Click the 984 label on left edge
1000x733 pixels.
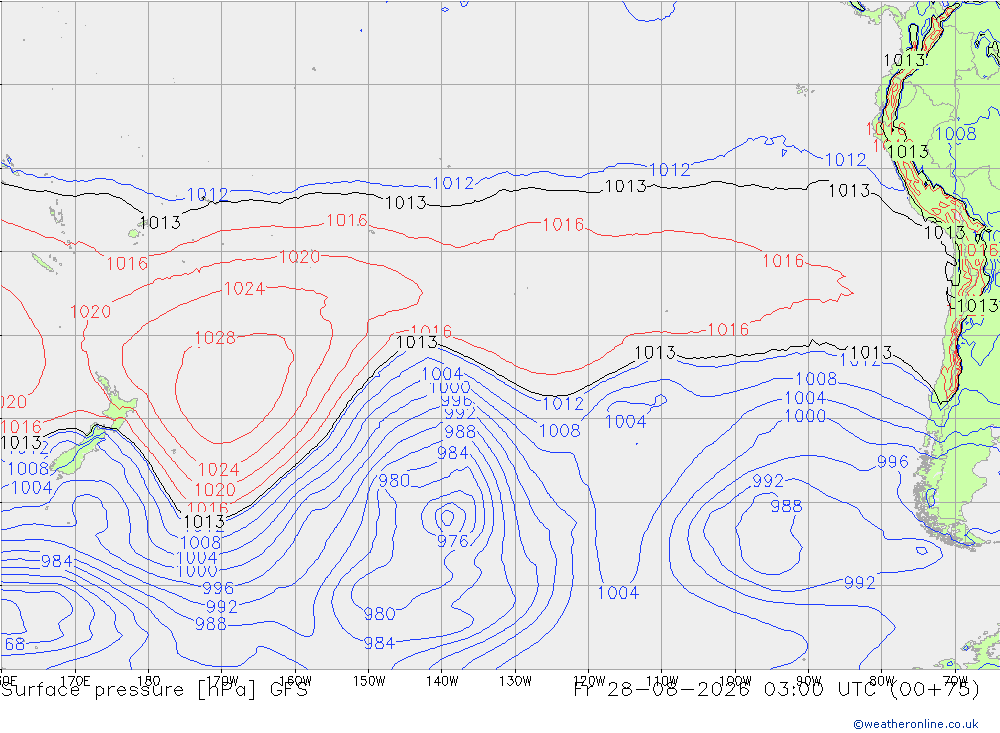(57, 561)
